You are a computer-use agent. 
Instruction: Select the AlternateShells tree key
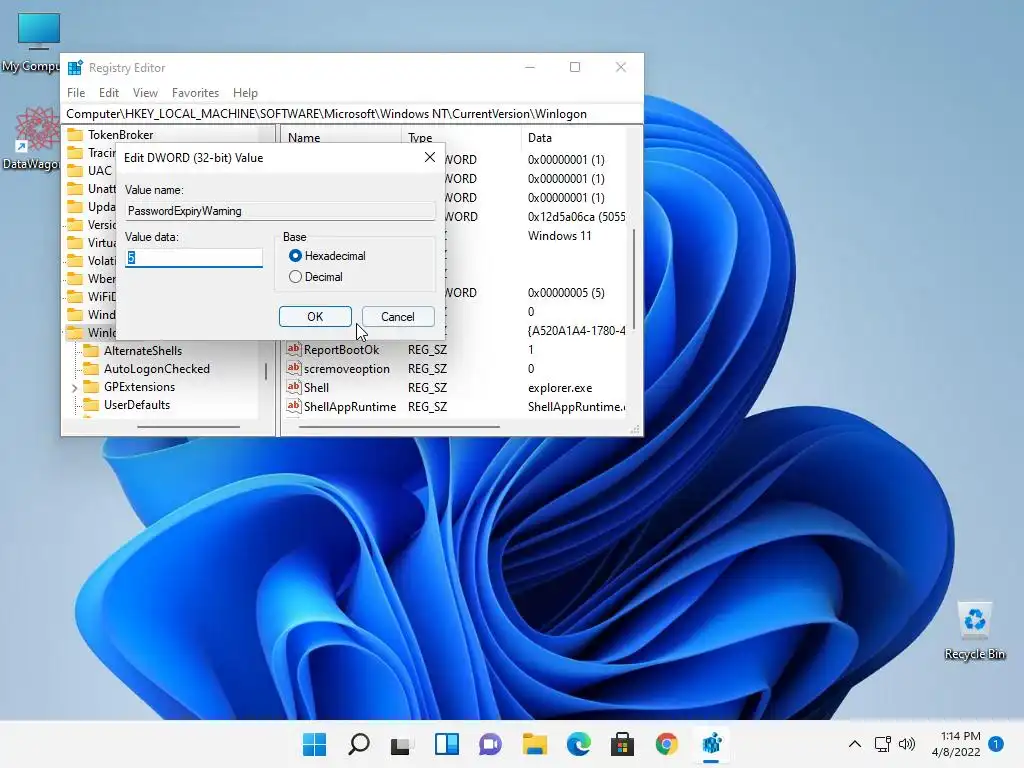click(143, 351)
